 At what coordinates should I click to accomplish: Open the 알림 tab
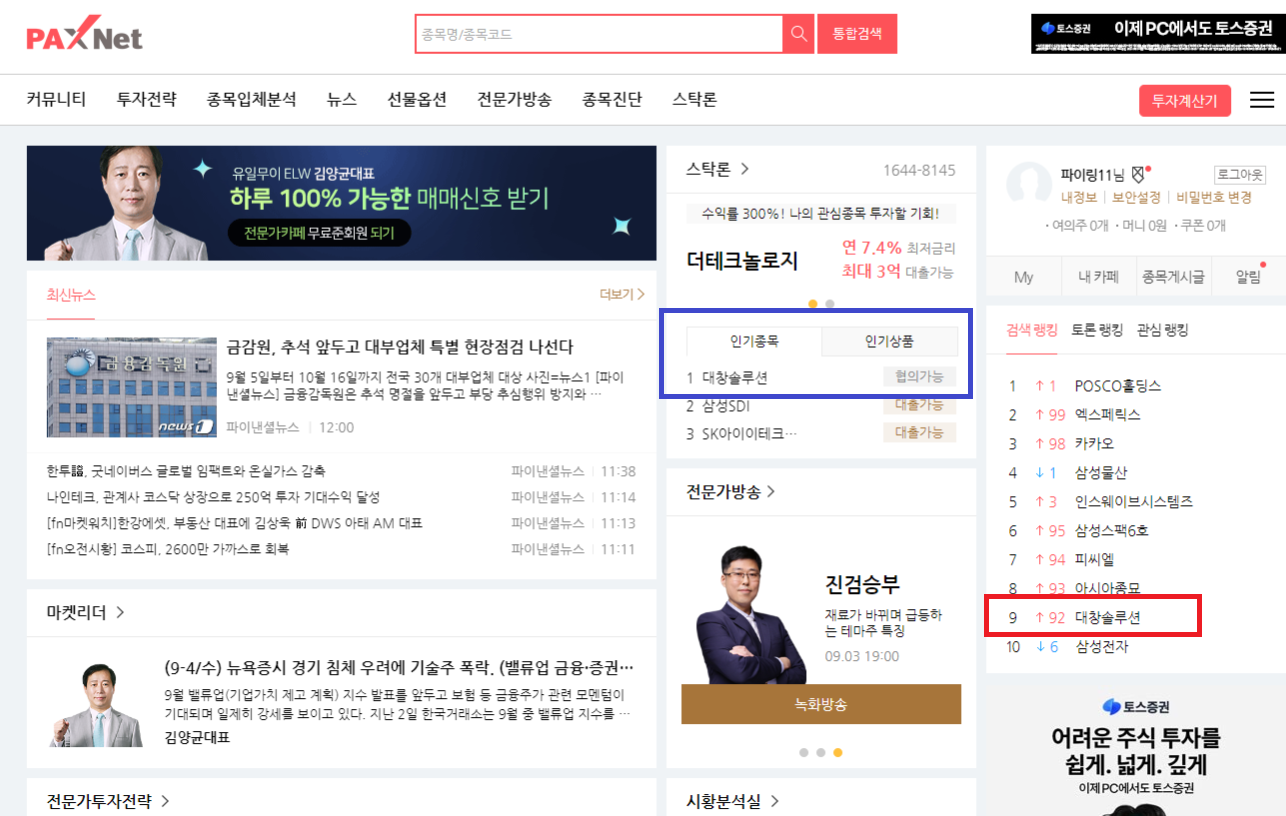[1248, 277]
